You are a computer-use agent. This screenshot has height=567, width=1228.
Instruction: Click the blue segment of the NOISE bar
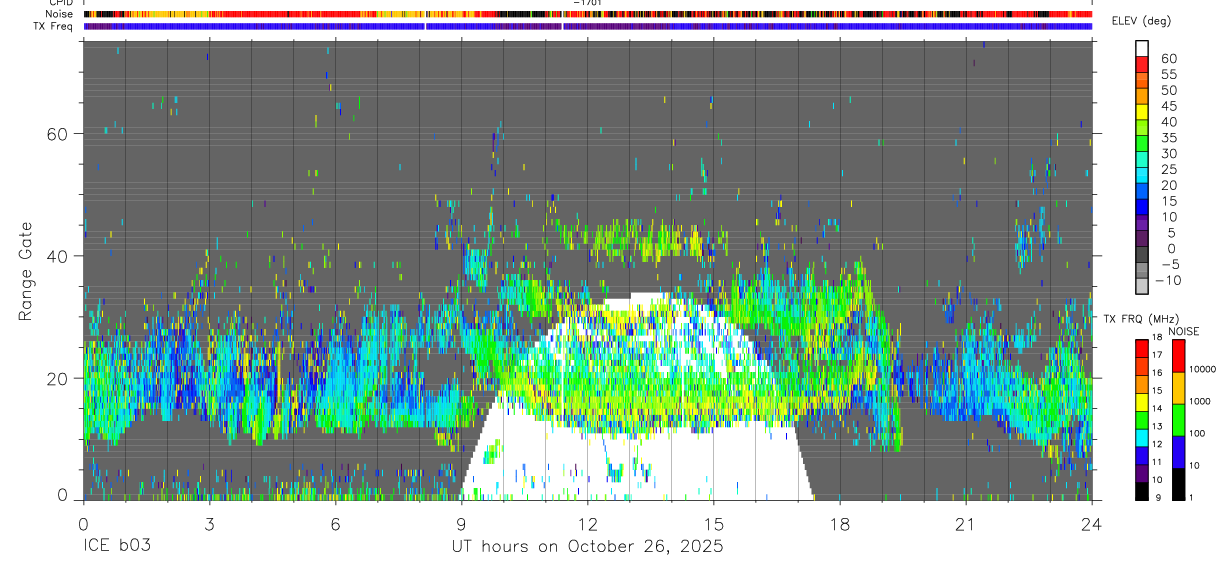[x=1178, y=452]
